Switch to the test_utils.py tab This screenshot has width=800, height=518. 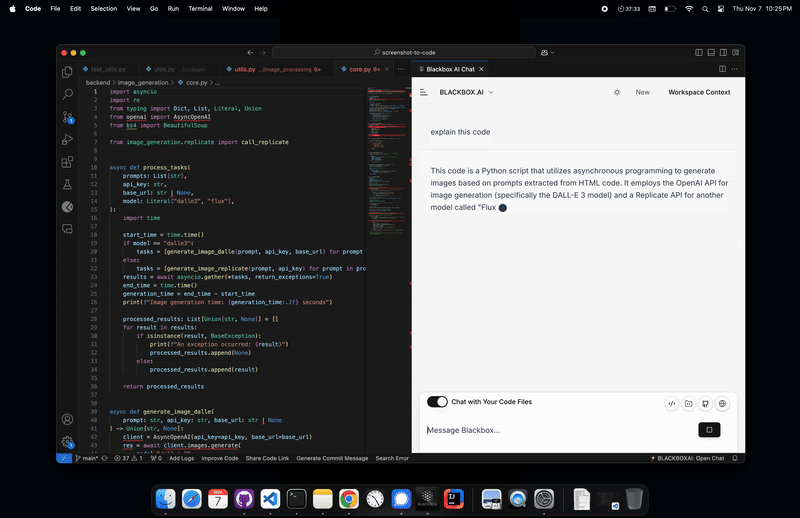click(x=108, y=69)
